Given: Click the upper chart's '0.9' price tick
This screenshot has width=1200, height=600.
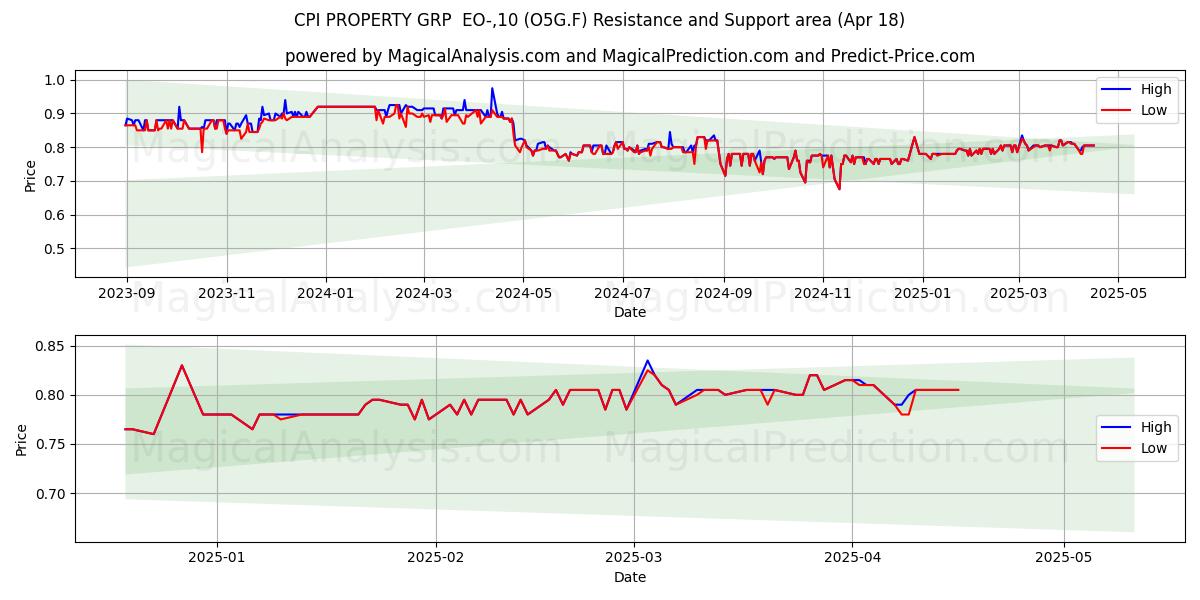Looking at the screenshot, I should (x=55, y=114).
